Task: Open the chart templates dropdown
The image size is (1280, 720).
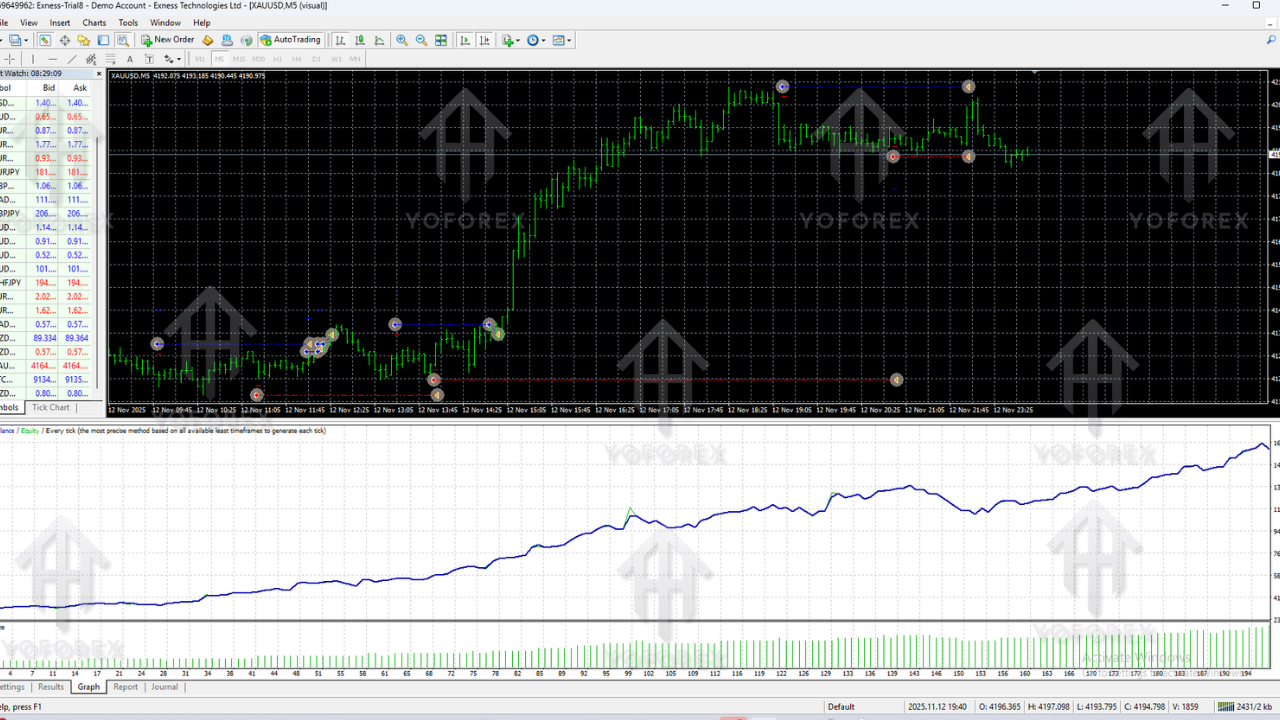Action: coord(569,40)
